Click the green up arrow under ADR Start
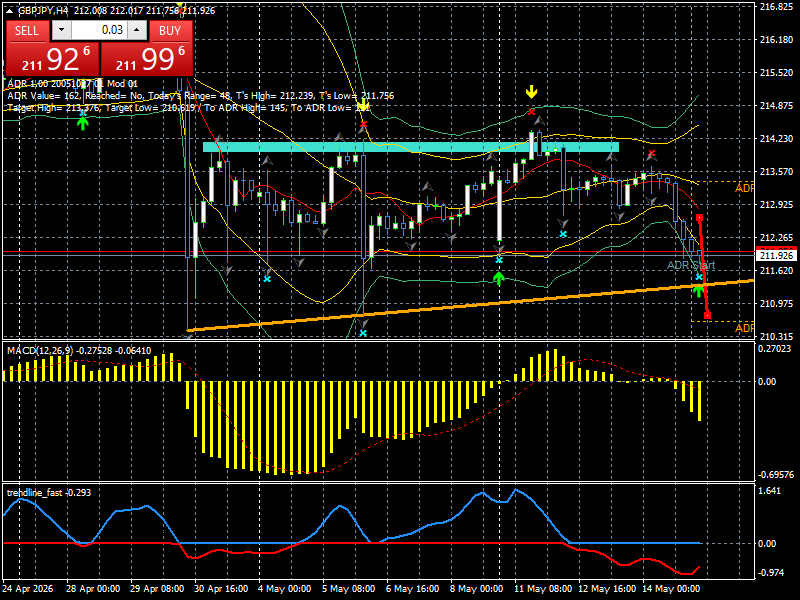Image resolution: width=800 pixels, height=600 pixels. pos(699,291)
